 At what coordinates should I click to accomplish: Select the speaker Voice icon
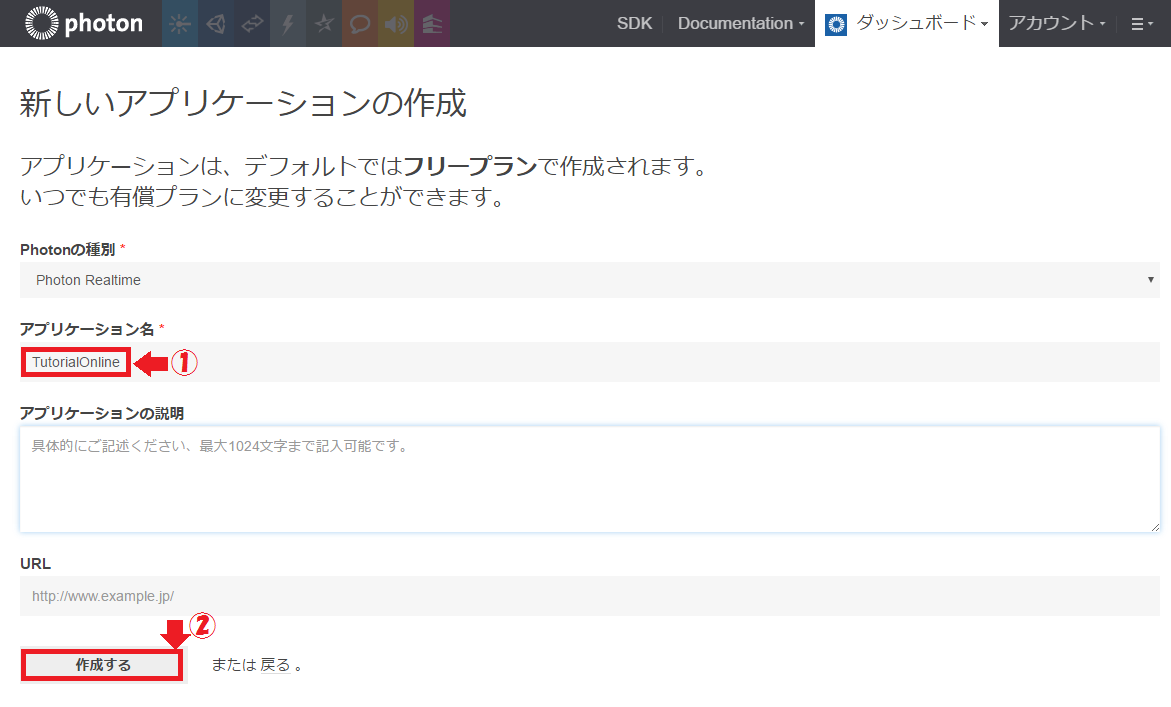click(396, 24)
